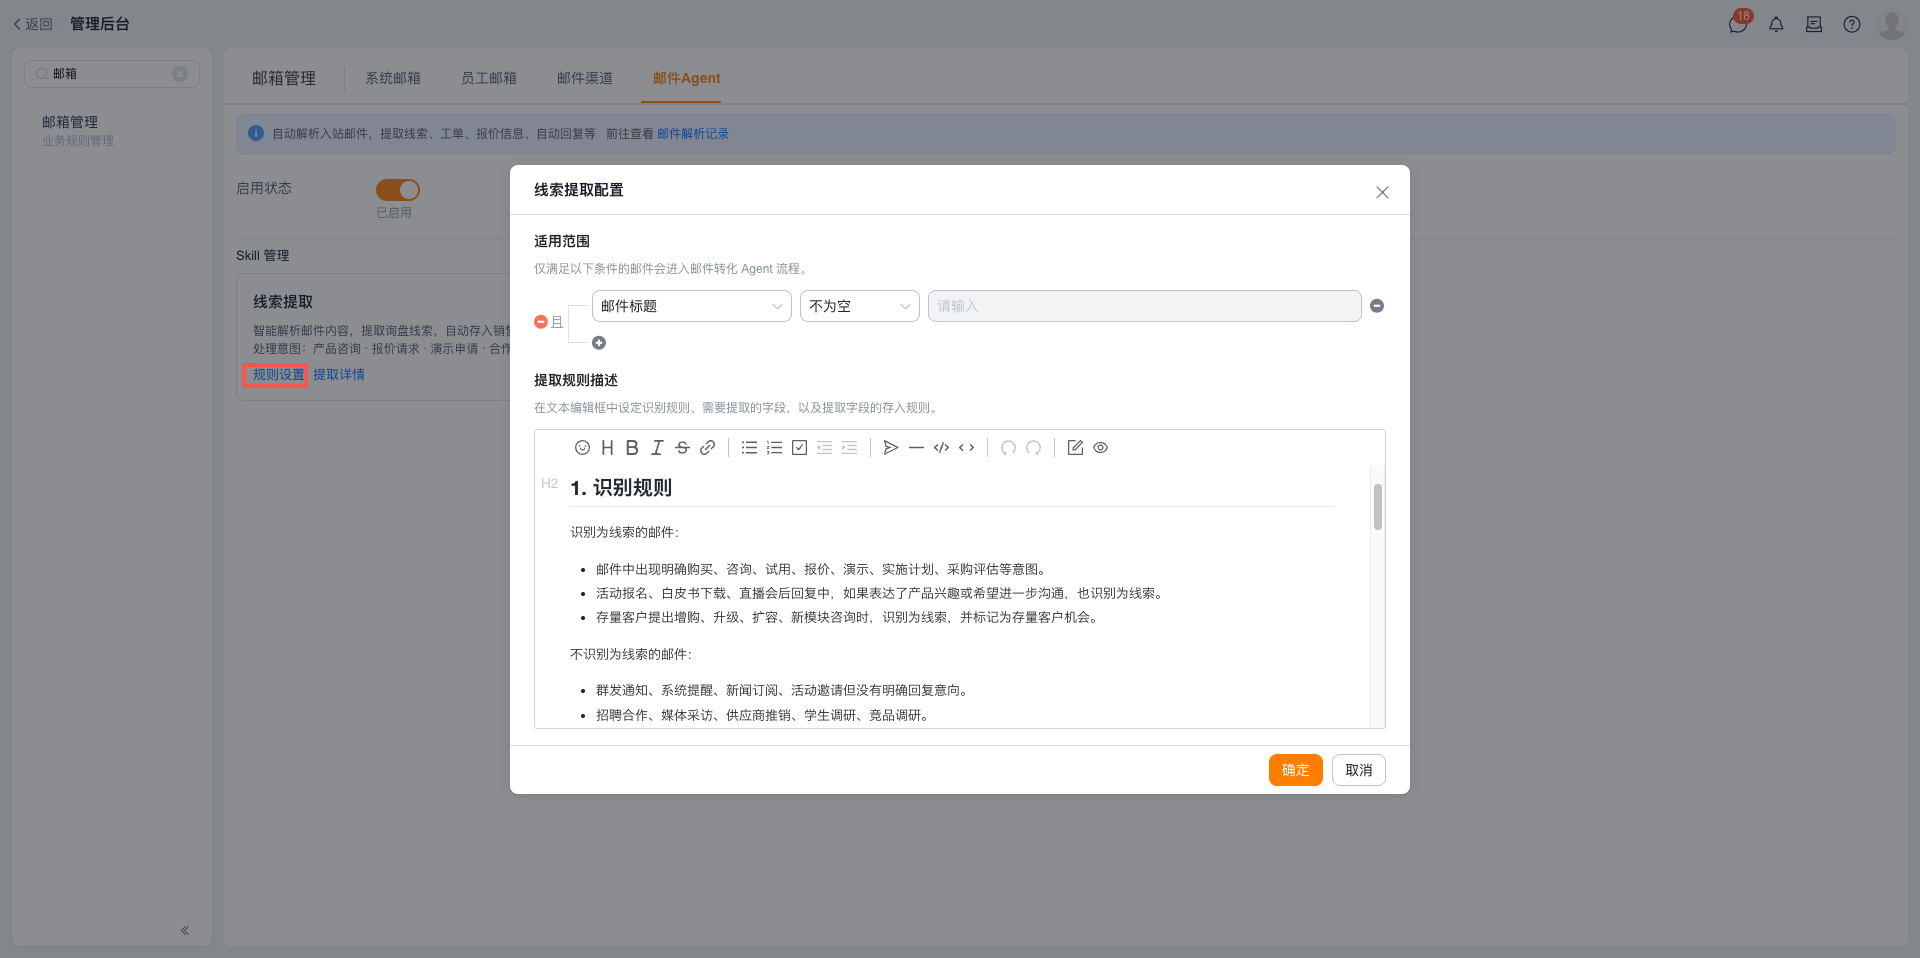Apply strikethrough in the rule editor
Image resolution: width=1920 pixels, height=958 pixels.
click(x=682, y=448)
